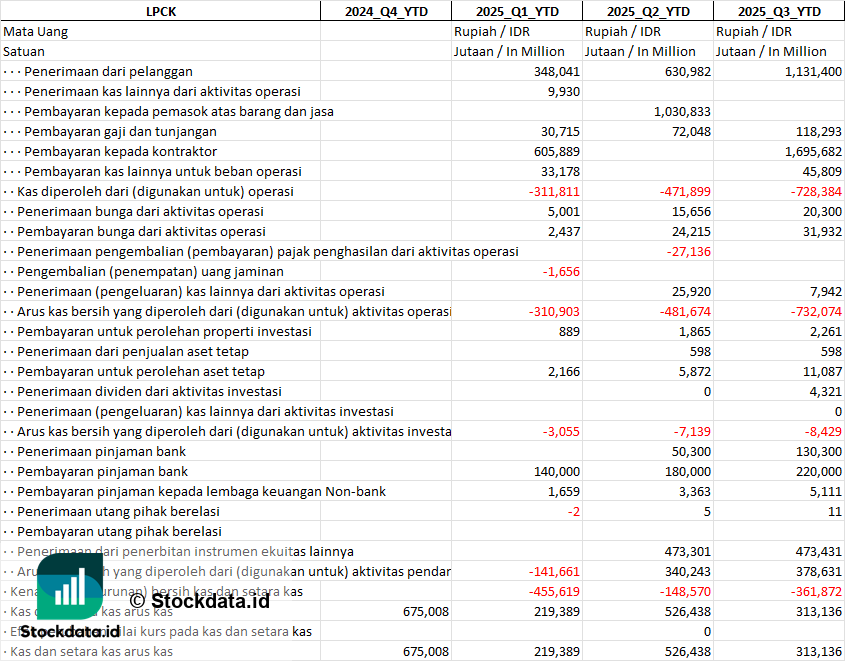This screenshot has width=845, height=661.
Task: Select red value -455,619
Action: pyautogui.click(x=554, y=592)
